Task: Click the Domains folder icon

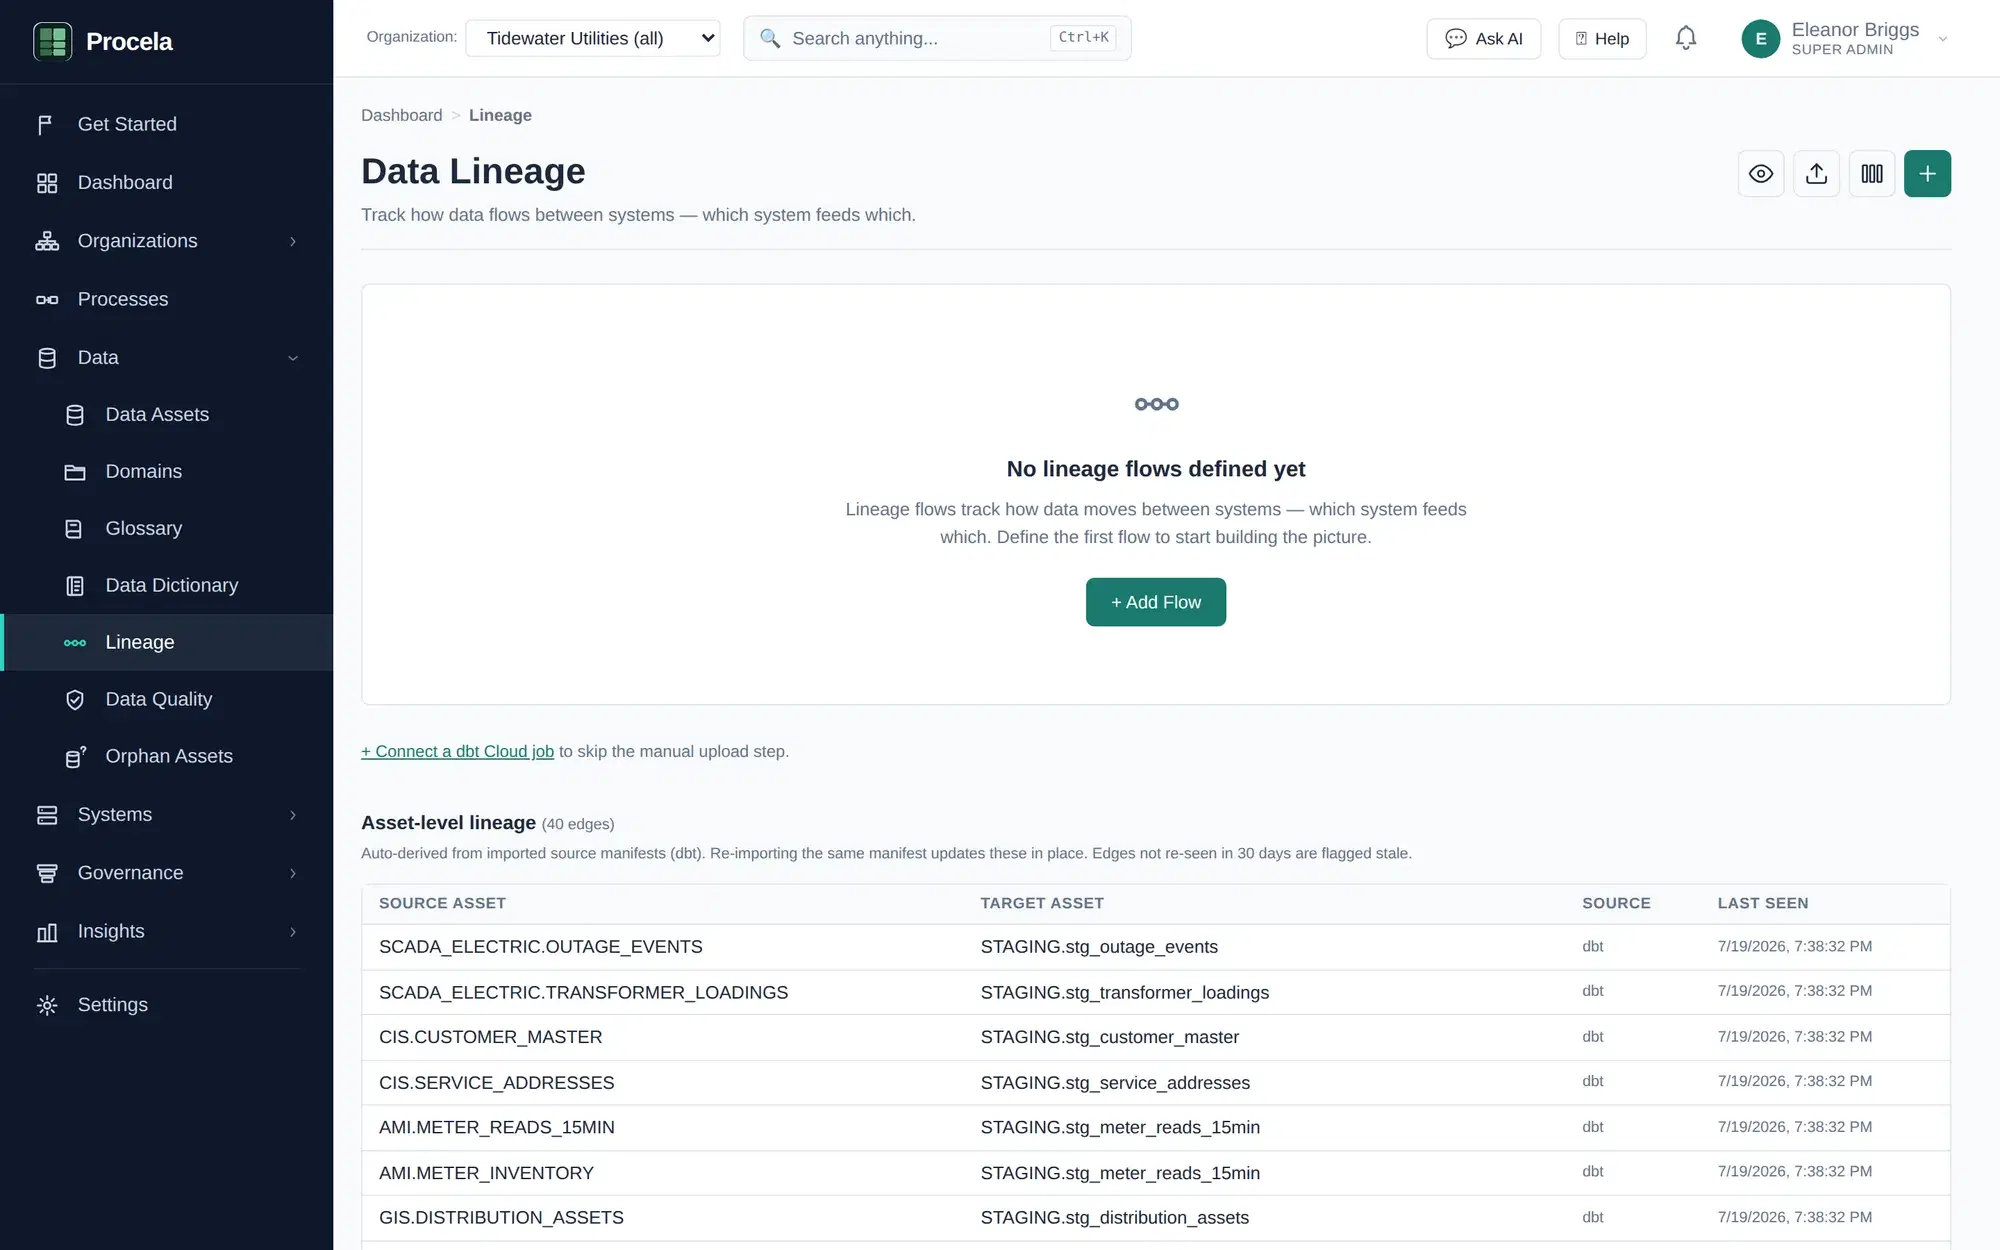Action: [75, 472]
